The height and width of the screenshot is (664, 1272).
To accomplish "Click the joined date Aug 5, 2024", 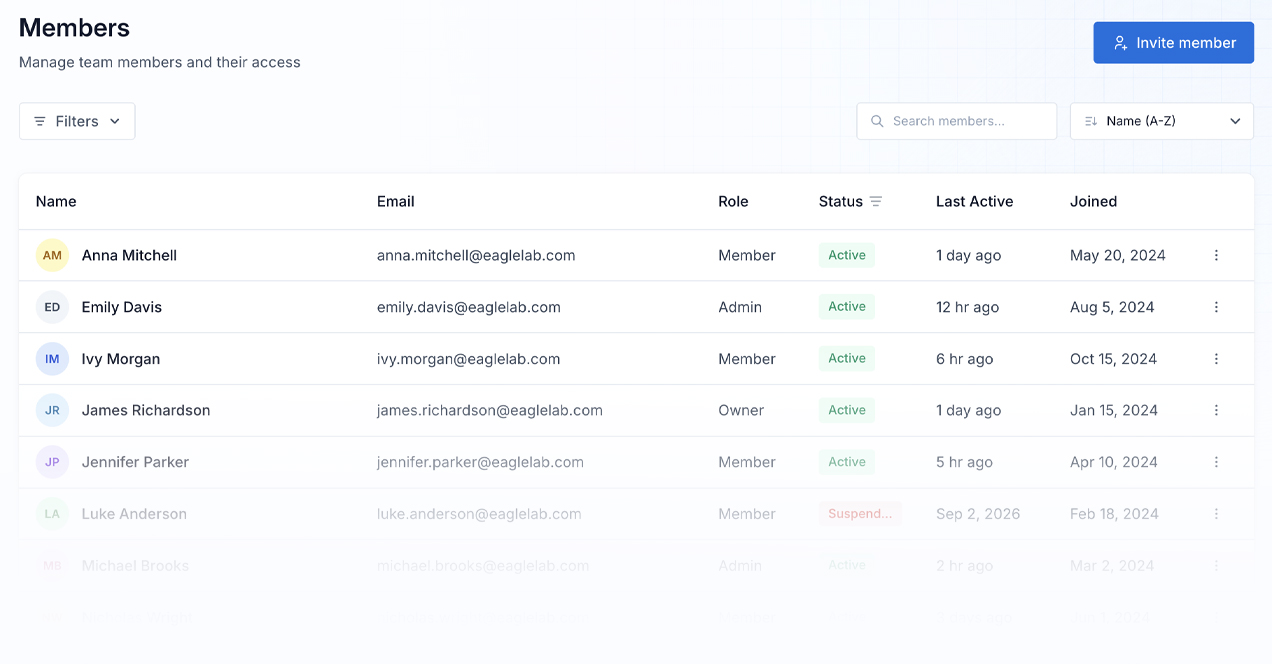I will [x=1112, y=307].
